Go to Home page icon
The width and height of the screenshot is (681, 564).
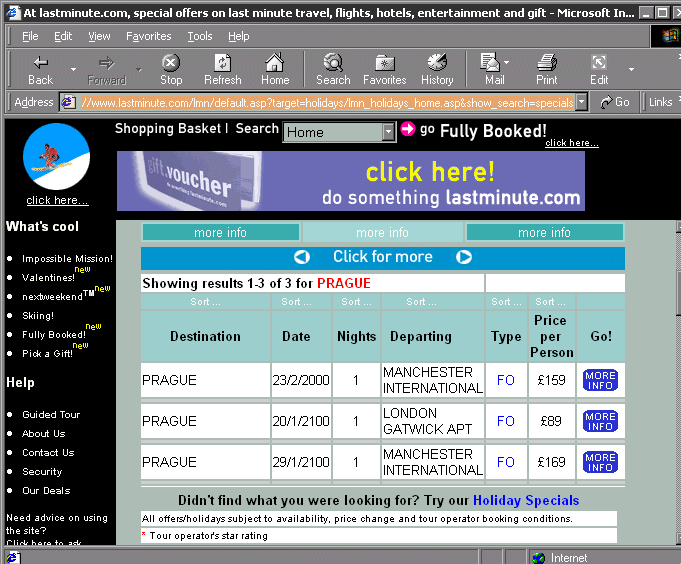[274, 63]
